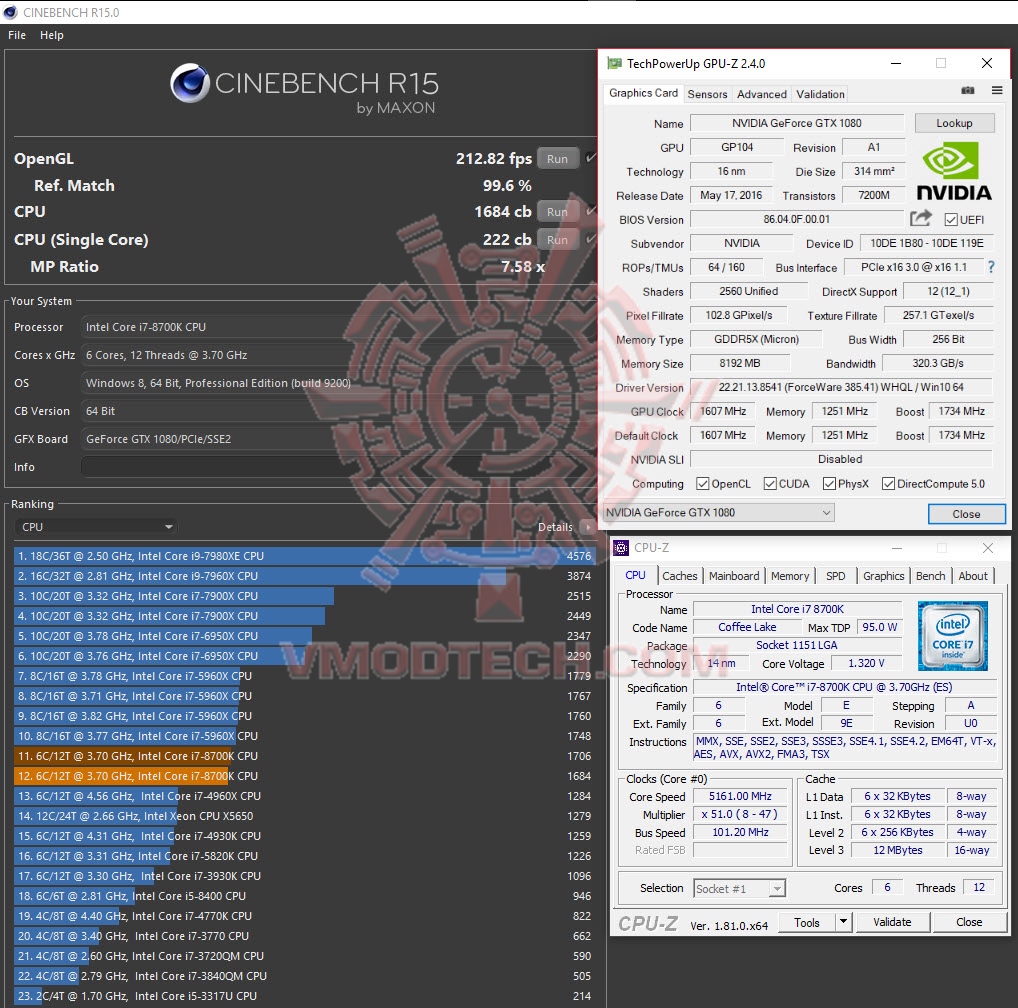1018x1008 pixels.
Task: Click the GFX Board field in Cinebench
Action: point(338,439)
